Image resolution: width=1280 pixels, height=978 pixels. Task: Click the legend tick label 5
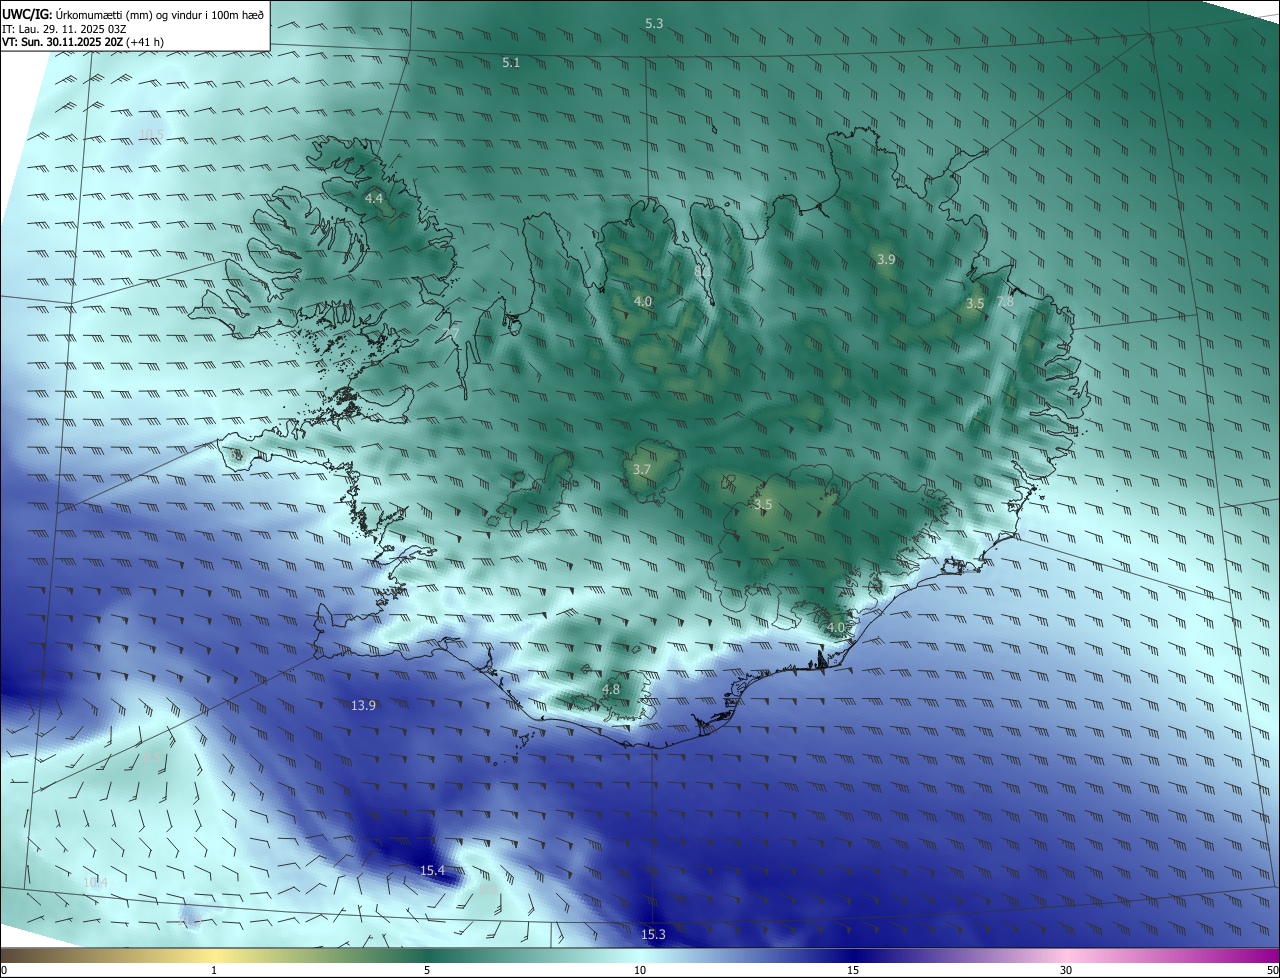(x=427, y=971)
